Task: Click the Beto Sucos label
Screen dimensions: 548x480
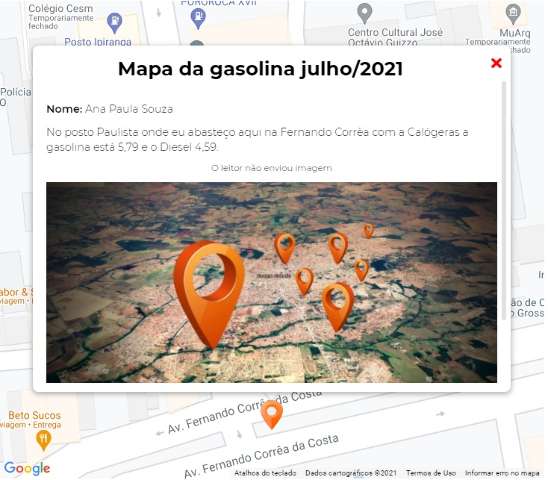Action: pos(35,415)
